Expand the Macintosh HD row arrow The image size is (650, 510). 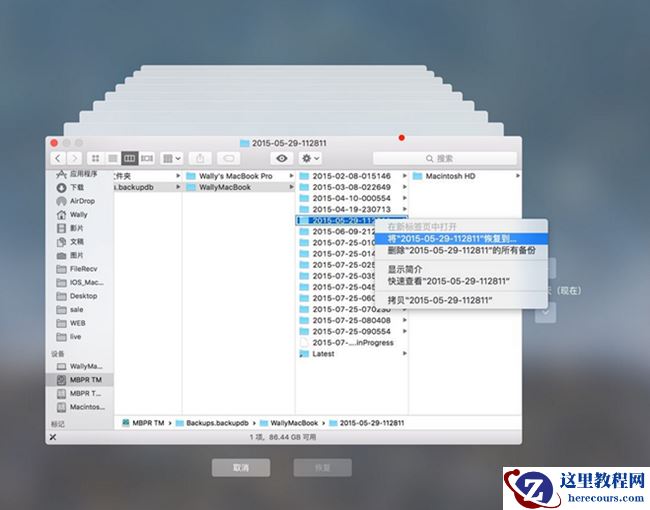(518, 176)
